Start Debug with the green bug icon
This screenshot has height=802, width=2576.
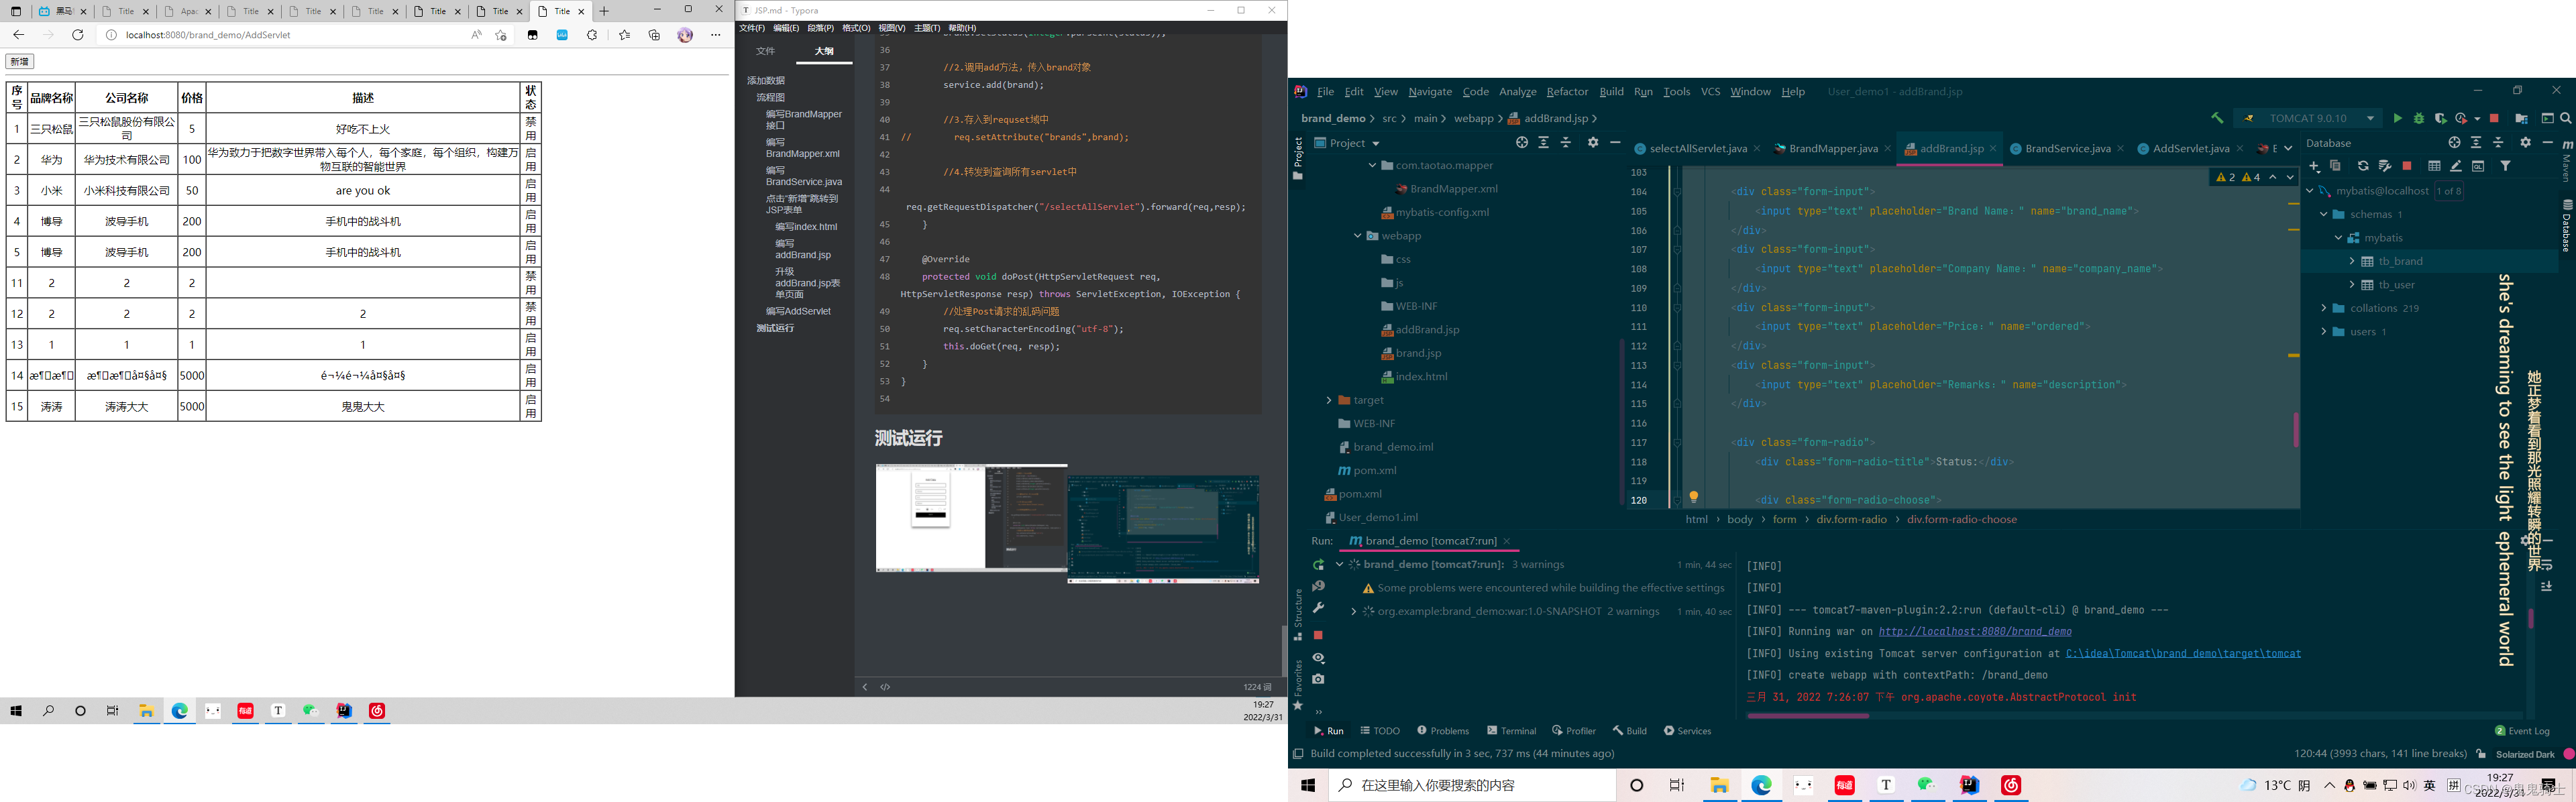click(2419, 118)
